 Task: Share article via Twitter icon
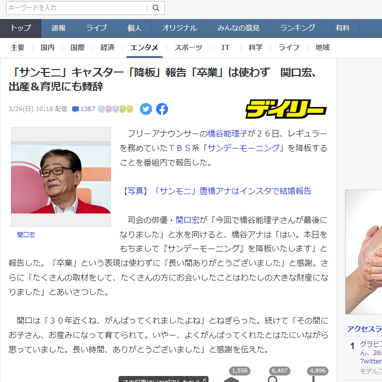(x=146, y=109)
